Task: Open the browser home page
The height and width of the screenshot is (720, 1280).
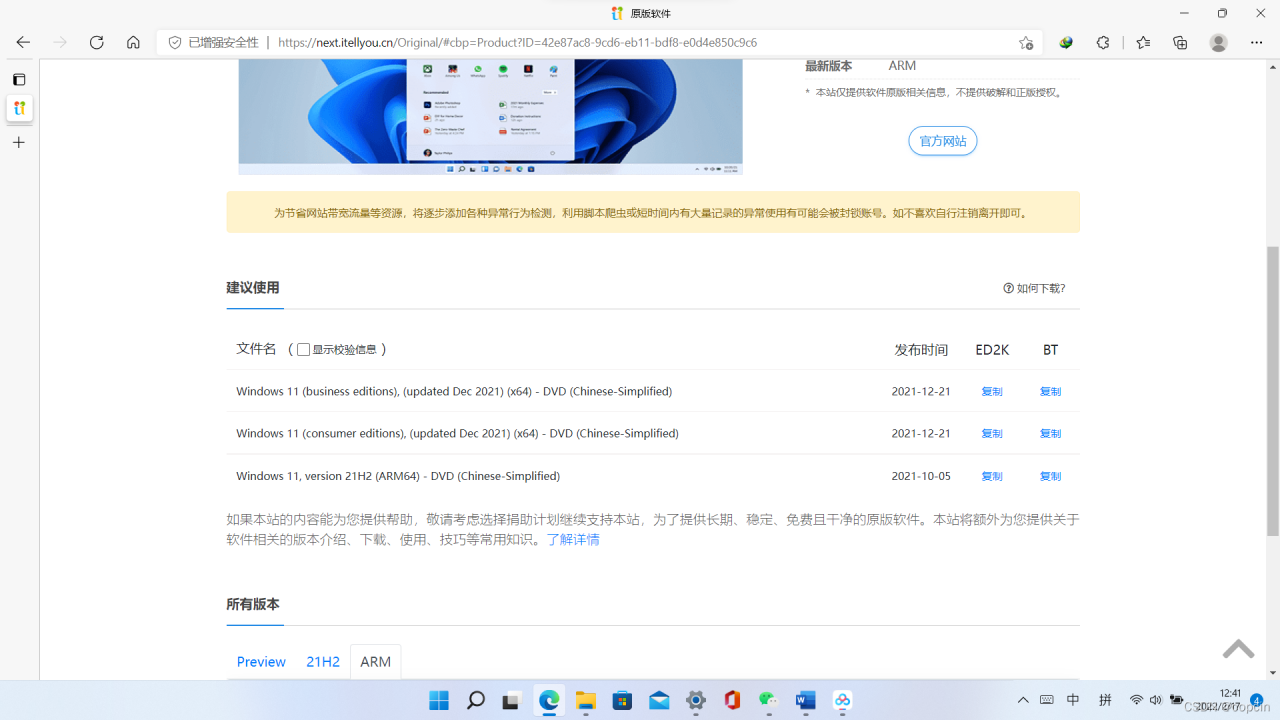Action: click(133, 43)
